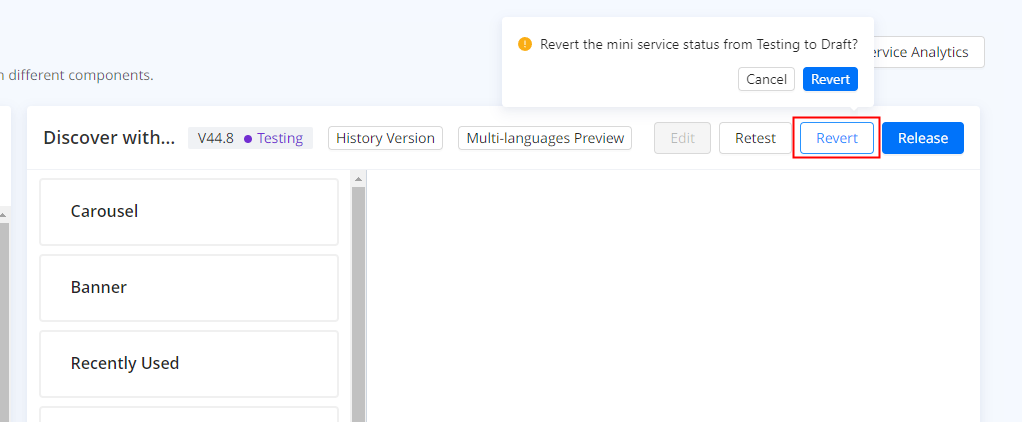
Task: Cancel the revert confirmation
Action: click(x=766, y=79)
